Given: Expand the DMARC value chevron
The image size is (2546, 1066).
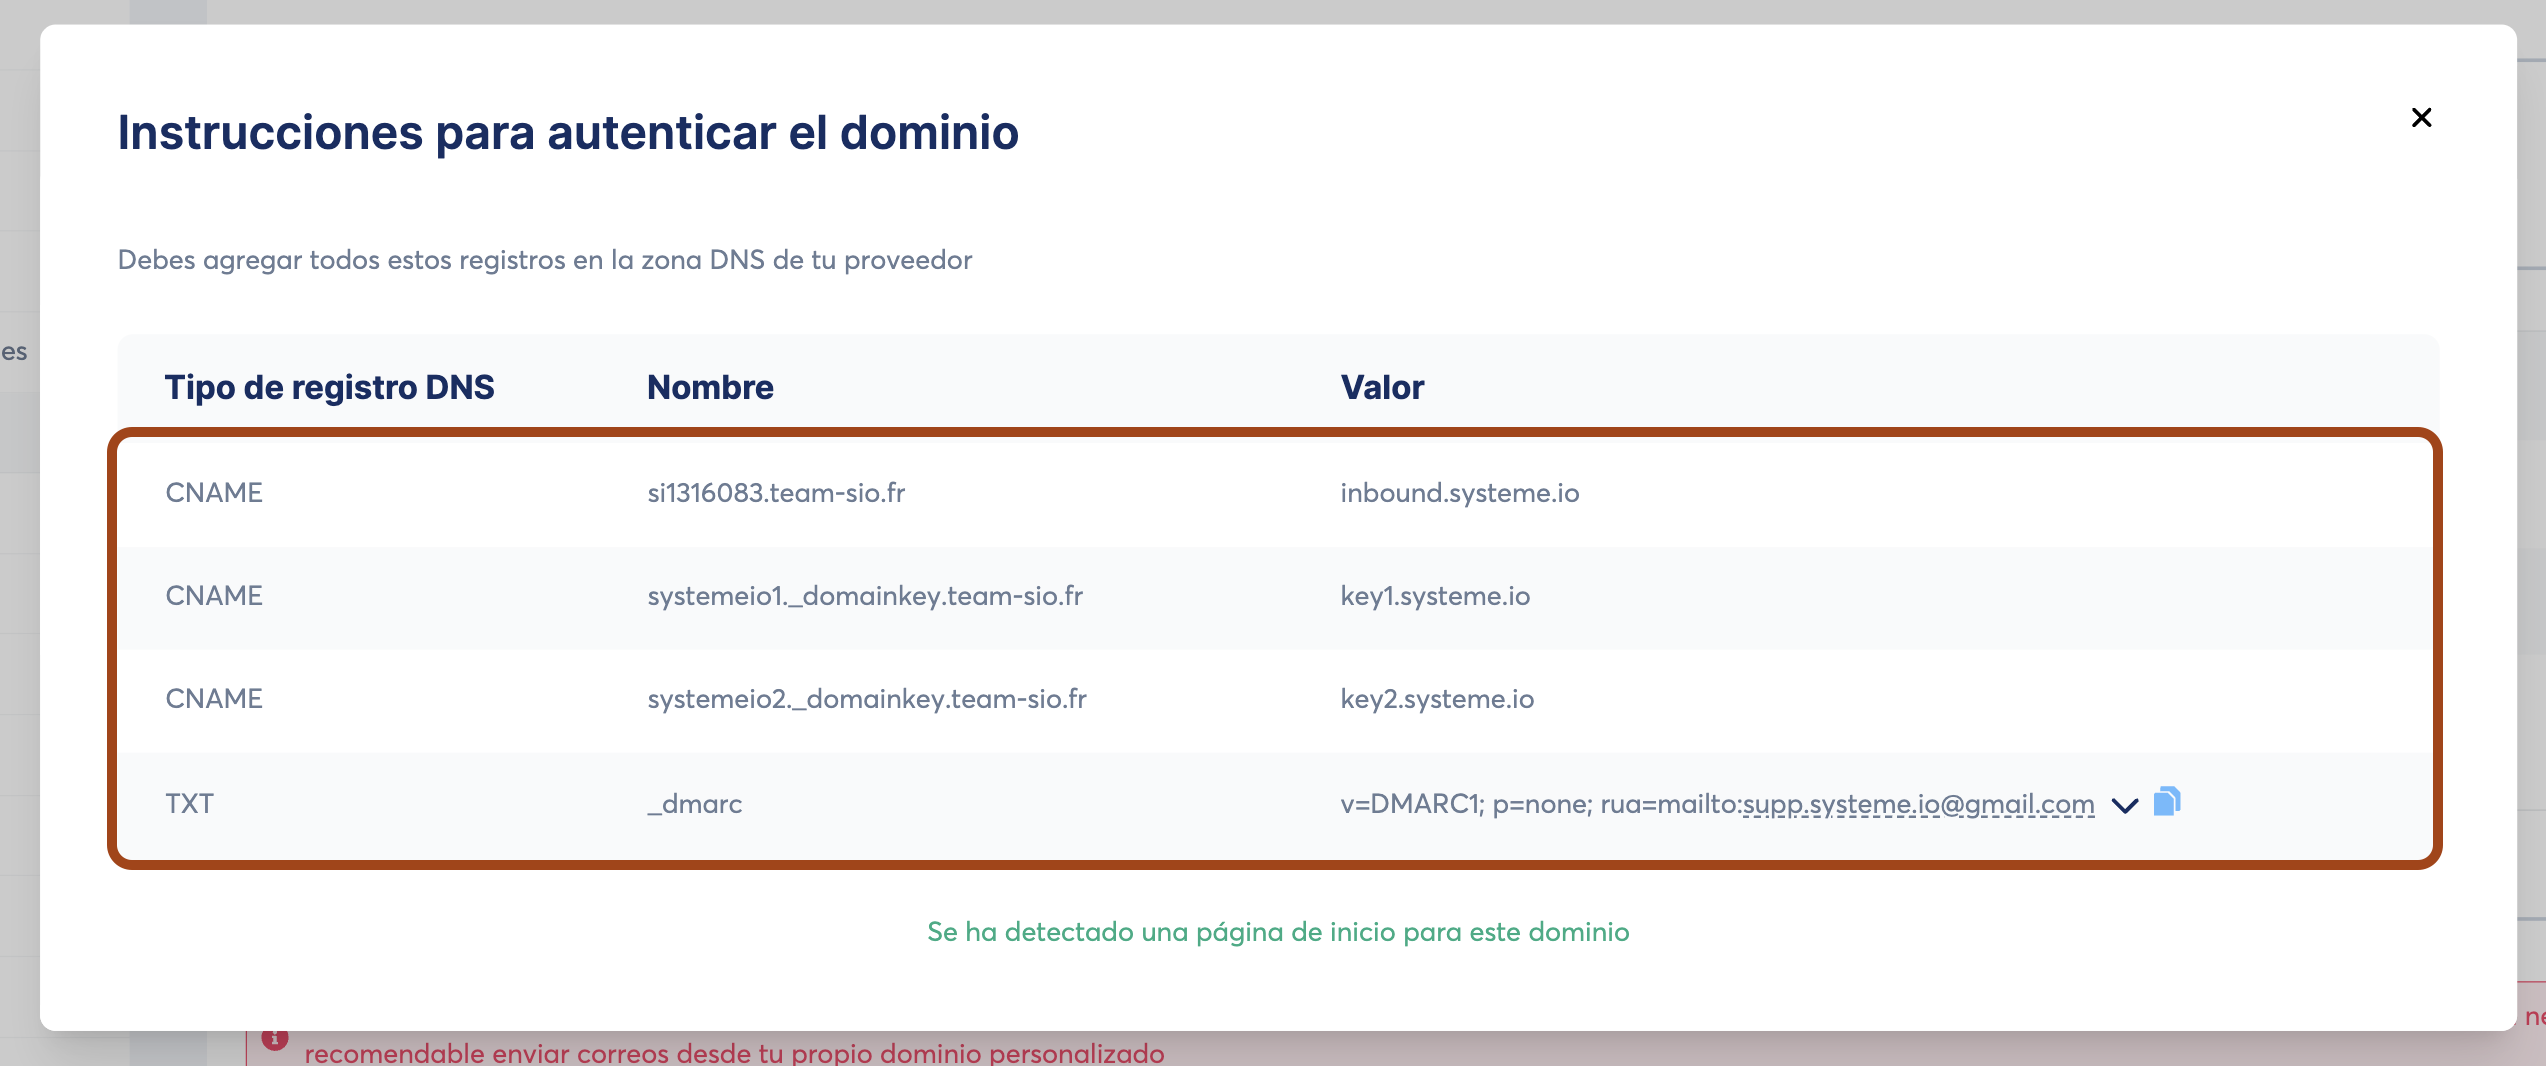Looking at the screenshot, I should tap(2124, 805).
